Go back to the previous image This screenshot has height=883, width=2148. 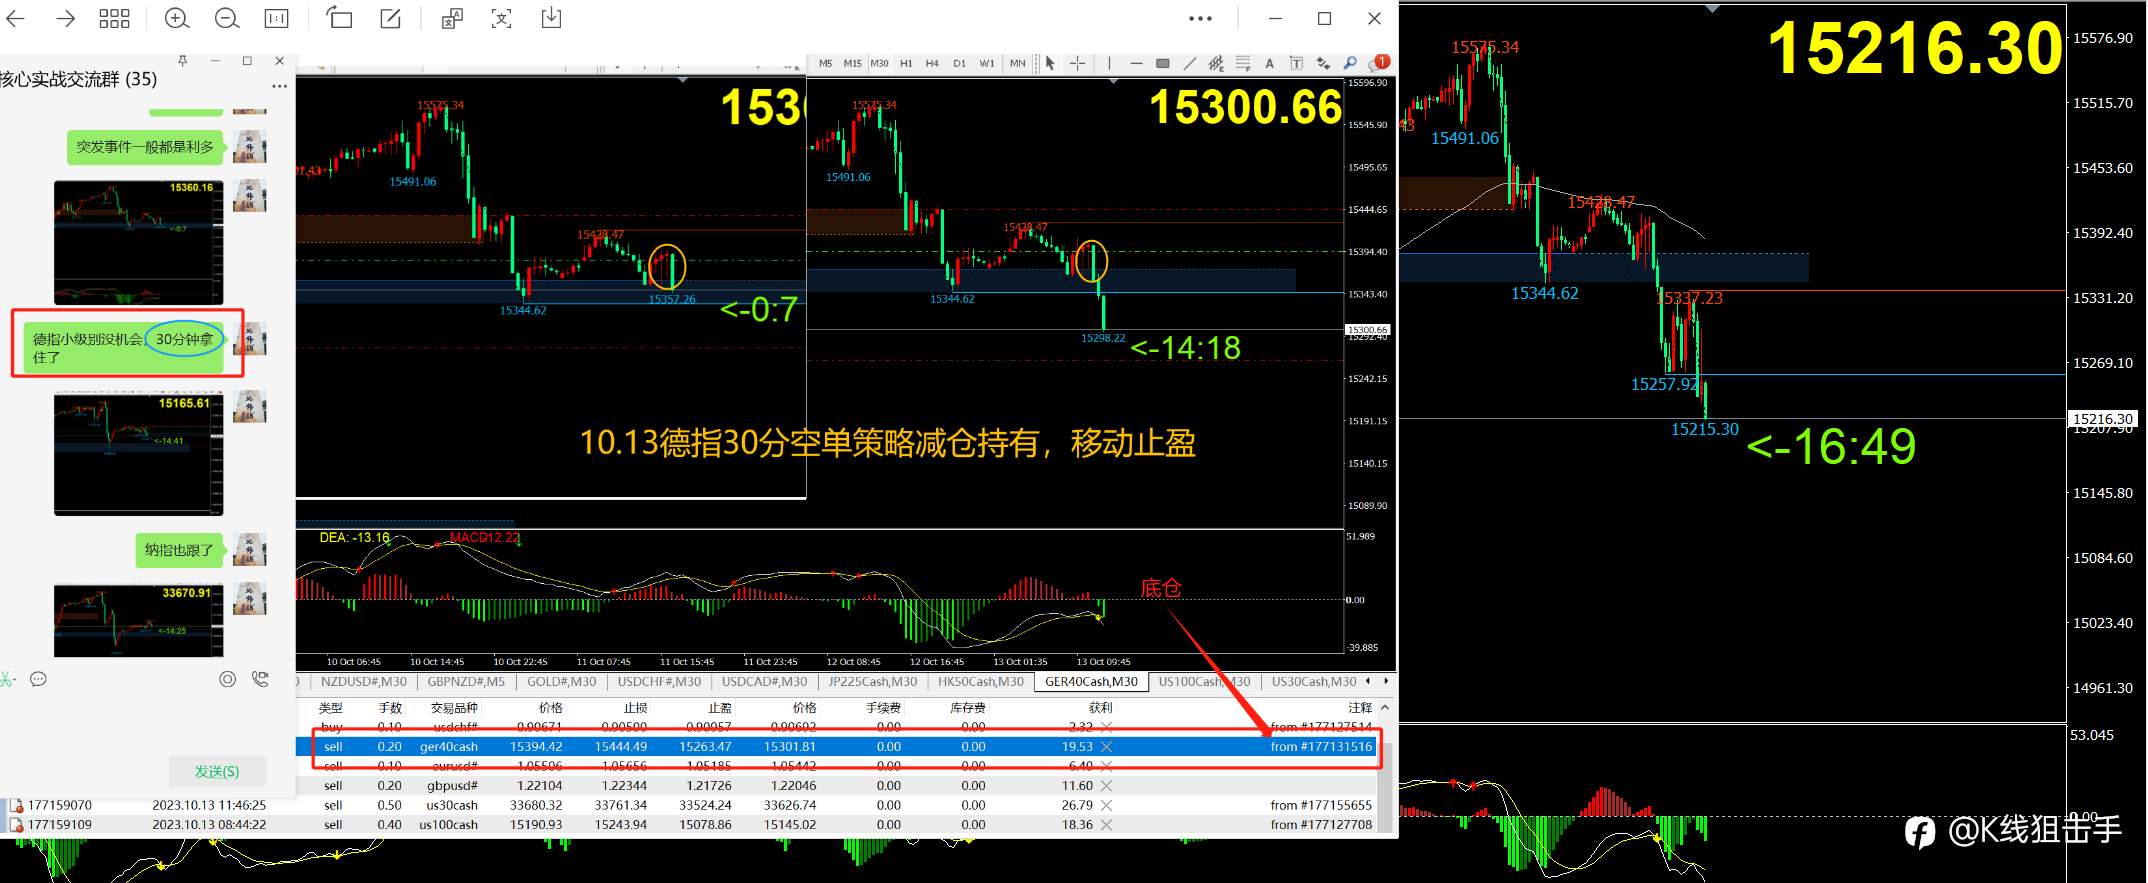tap(16, 18)
